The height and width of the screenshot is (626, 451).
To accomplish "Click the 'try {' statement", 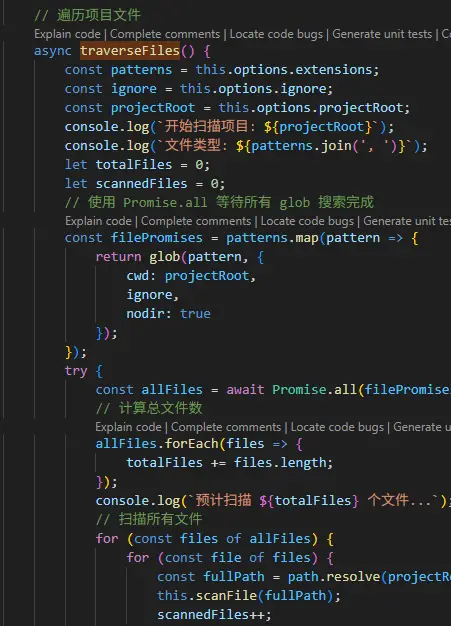I will pyautogui.click(x=83, y=371).
